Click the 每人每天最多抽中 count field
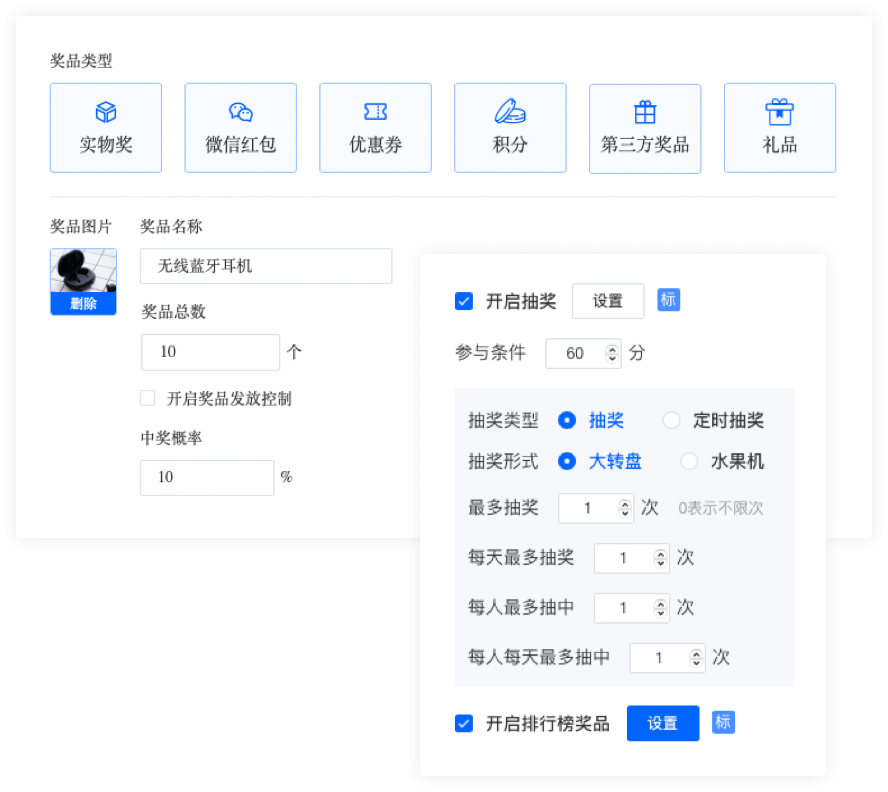Screen dimensions: 888x792 tap(667, 658)
